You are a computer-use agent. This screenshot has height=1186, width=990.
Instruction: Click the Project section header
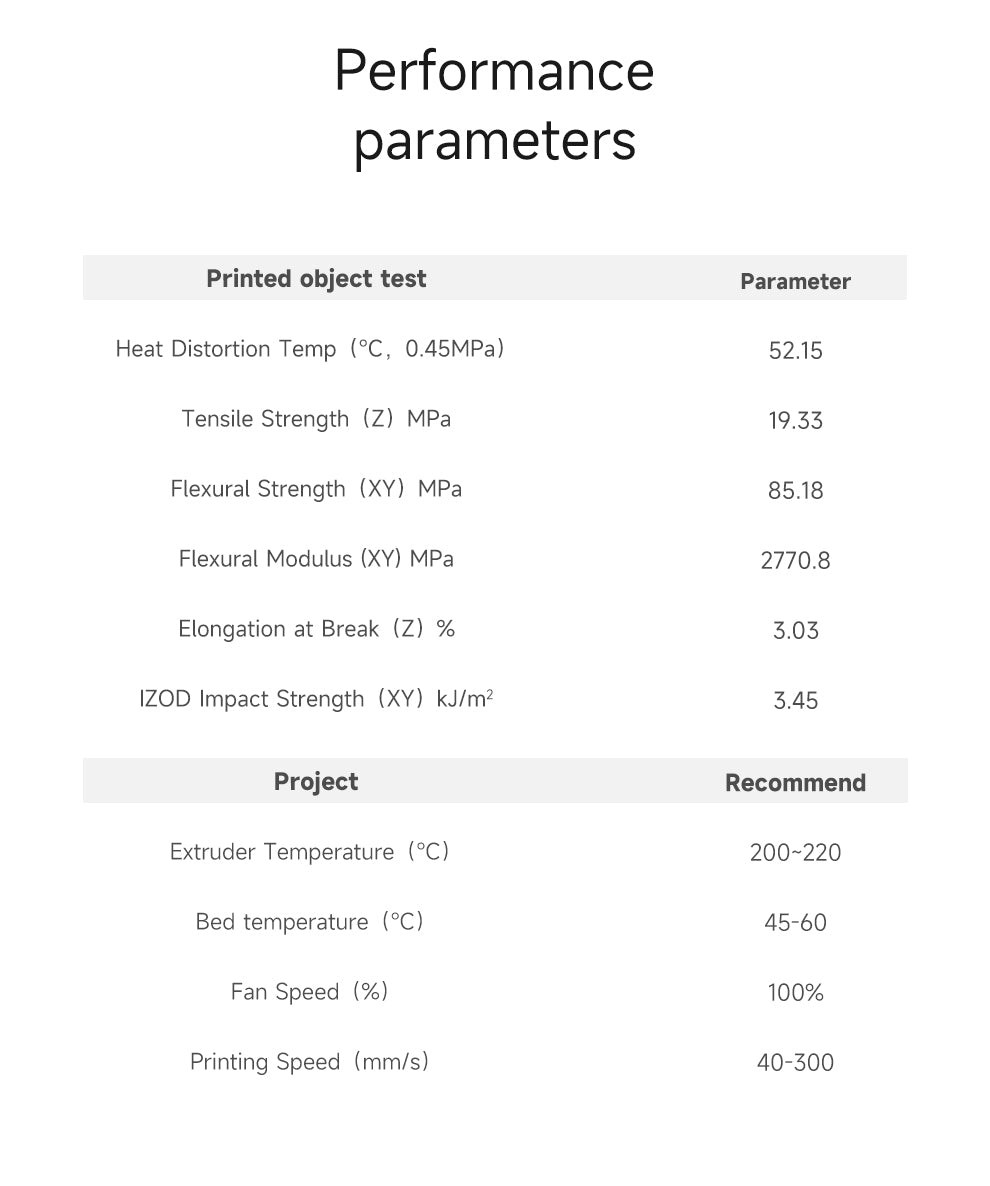coord(316,782)
